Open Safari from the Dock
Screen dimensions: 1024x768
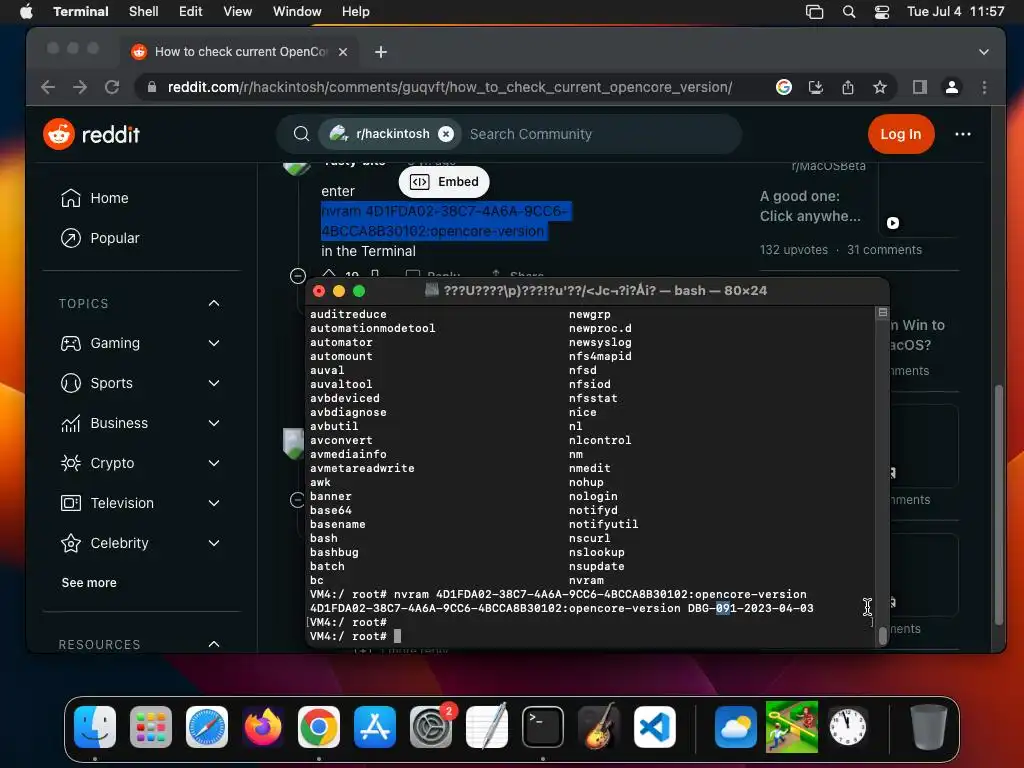click(207, 726)
